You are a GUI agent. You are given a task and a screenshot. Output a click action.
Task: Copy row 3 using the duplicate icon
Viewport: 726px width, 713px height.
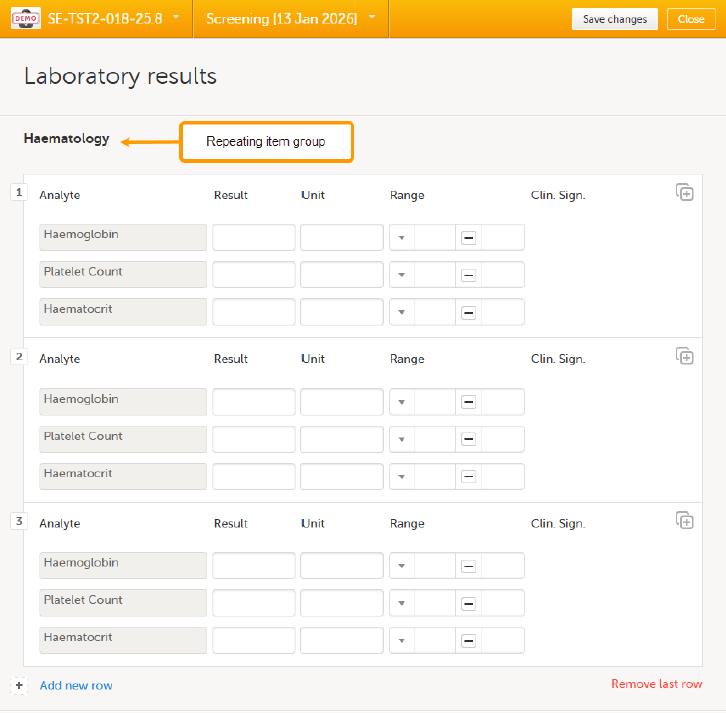click(684, 520)
